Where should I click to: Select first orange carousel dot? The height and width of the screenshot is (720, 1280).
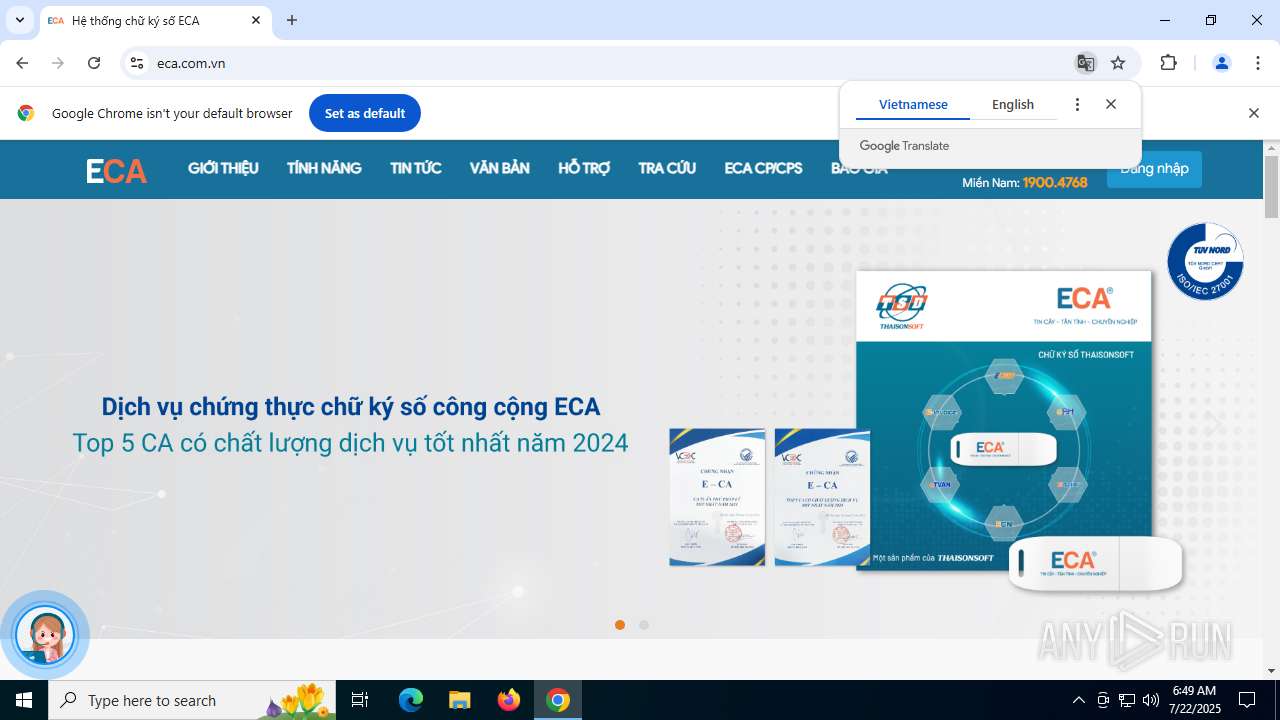620,625
